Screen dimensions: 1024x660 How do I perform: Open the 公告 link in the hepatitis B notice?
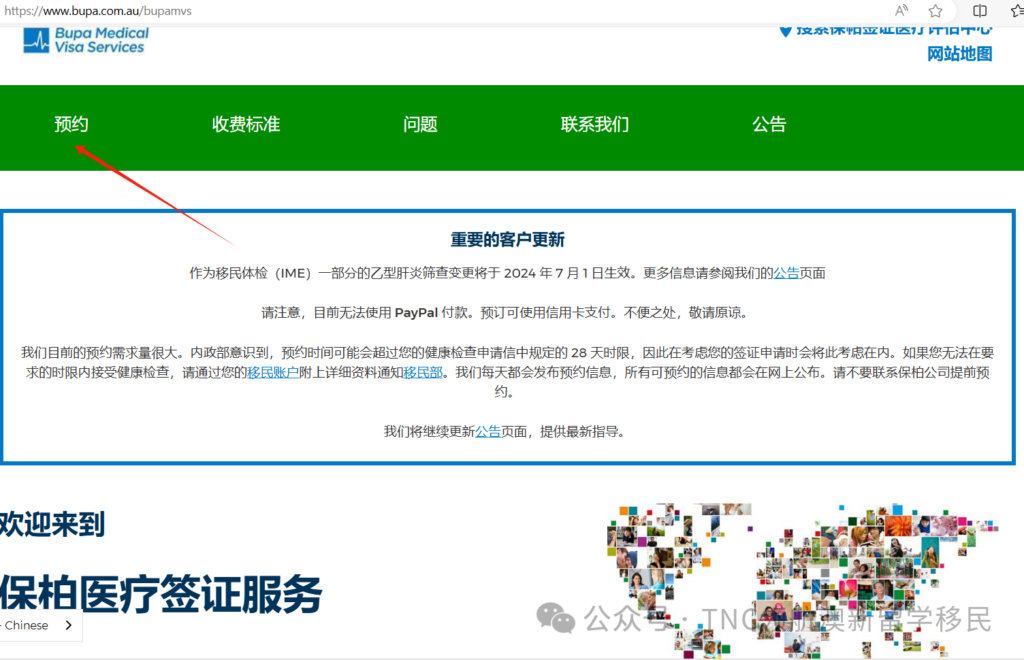click(x=786, y=273)
